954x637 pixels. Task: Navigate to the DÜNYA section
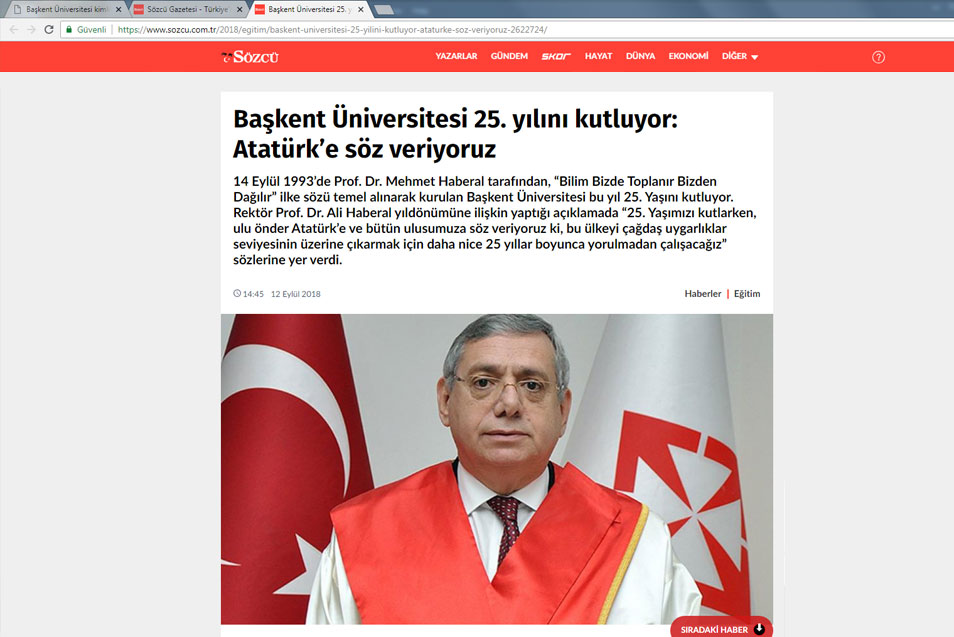[640, 57]
